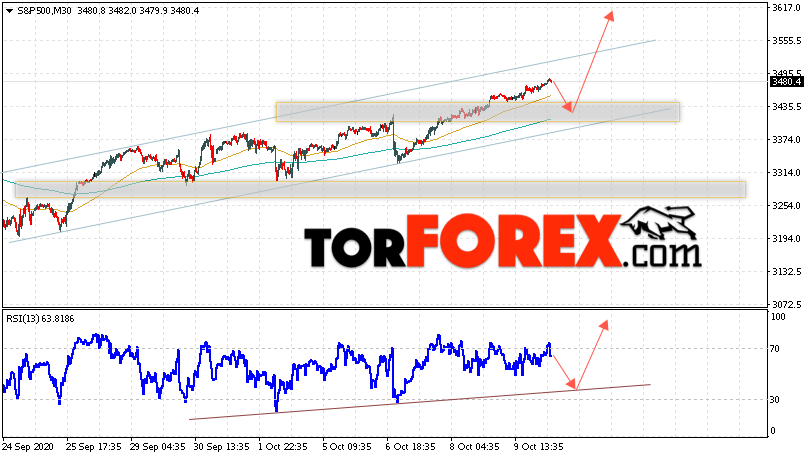Viewport: 808px width, 458px height.
Task: Click the 25 Sep 17:35 time label
Action: tap(94, 447)
